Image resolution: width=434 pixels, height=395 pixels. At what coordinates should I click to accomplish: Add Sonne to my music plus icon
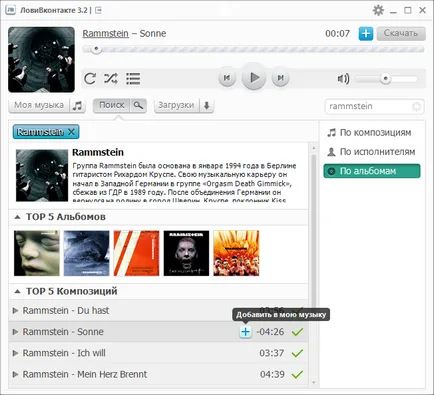click(245, 332)
